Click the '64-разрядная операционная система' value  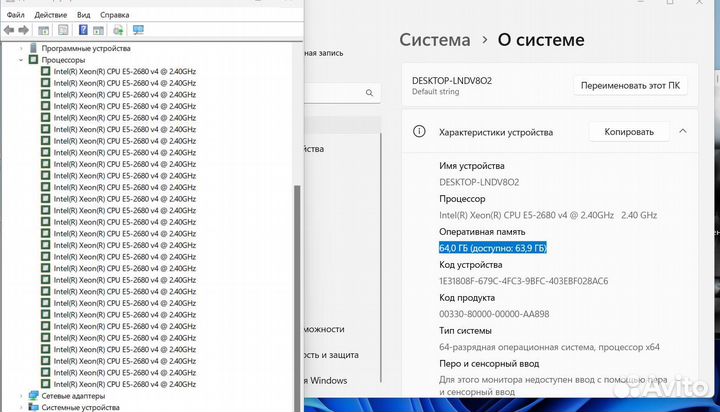[x=549, y=347]
